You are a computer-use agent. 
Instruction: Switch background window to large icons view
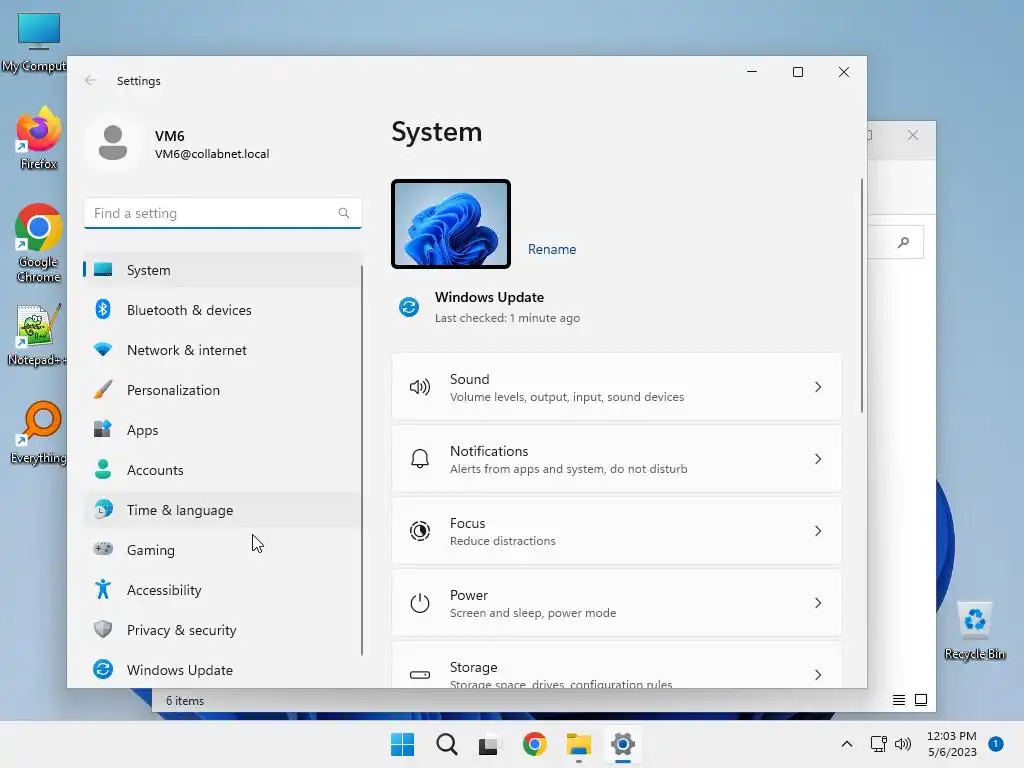pos(921,700)
